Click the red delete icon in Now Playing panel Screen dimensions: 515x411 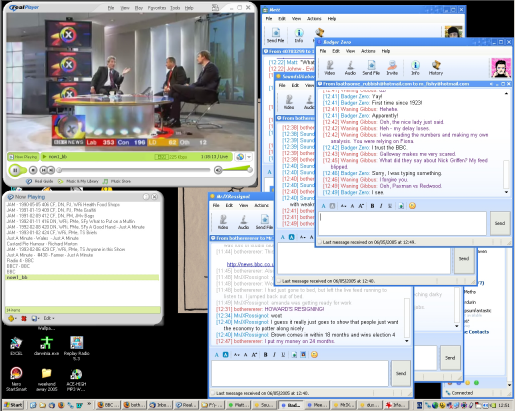[24, 318]
